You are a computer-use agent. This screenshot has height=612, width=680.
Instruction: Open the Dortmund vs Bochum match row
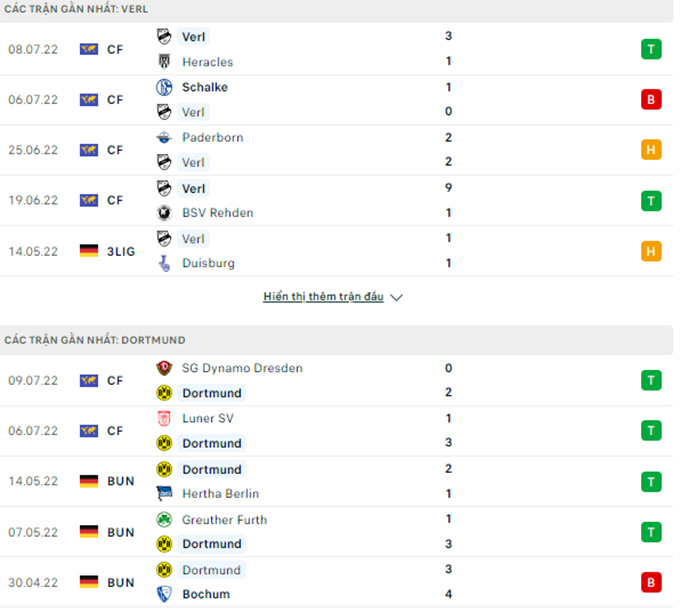[x=337, y=584]
